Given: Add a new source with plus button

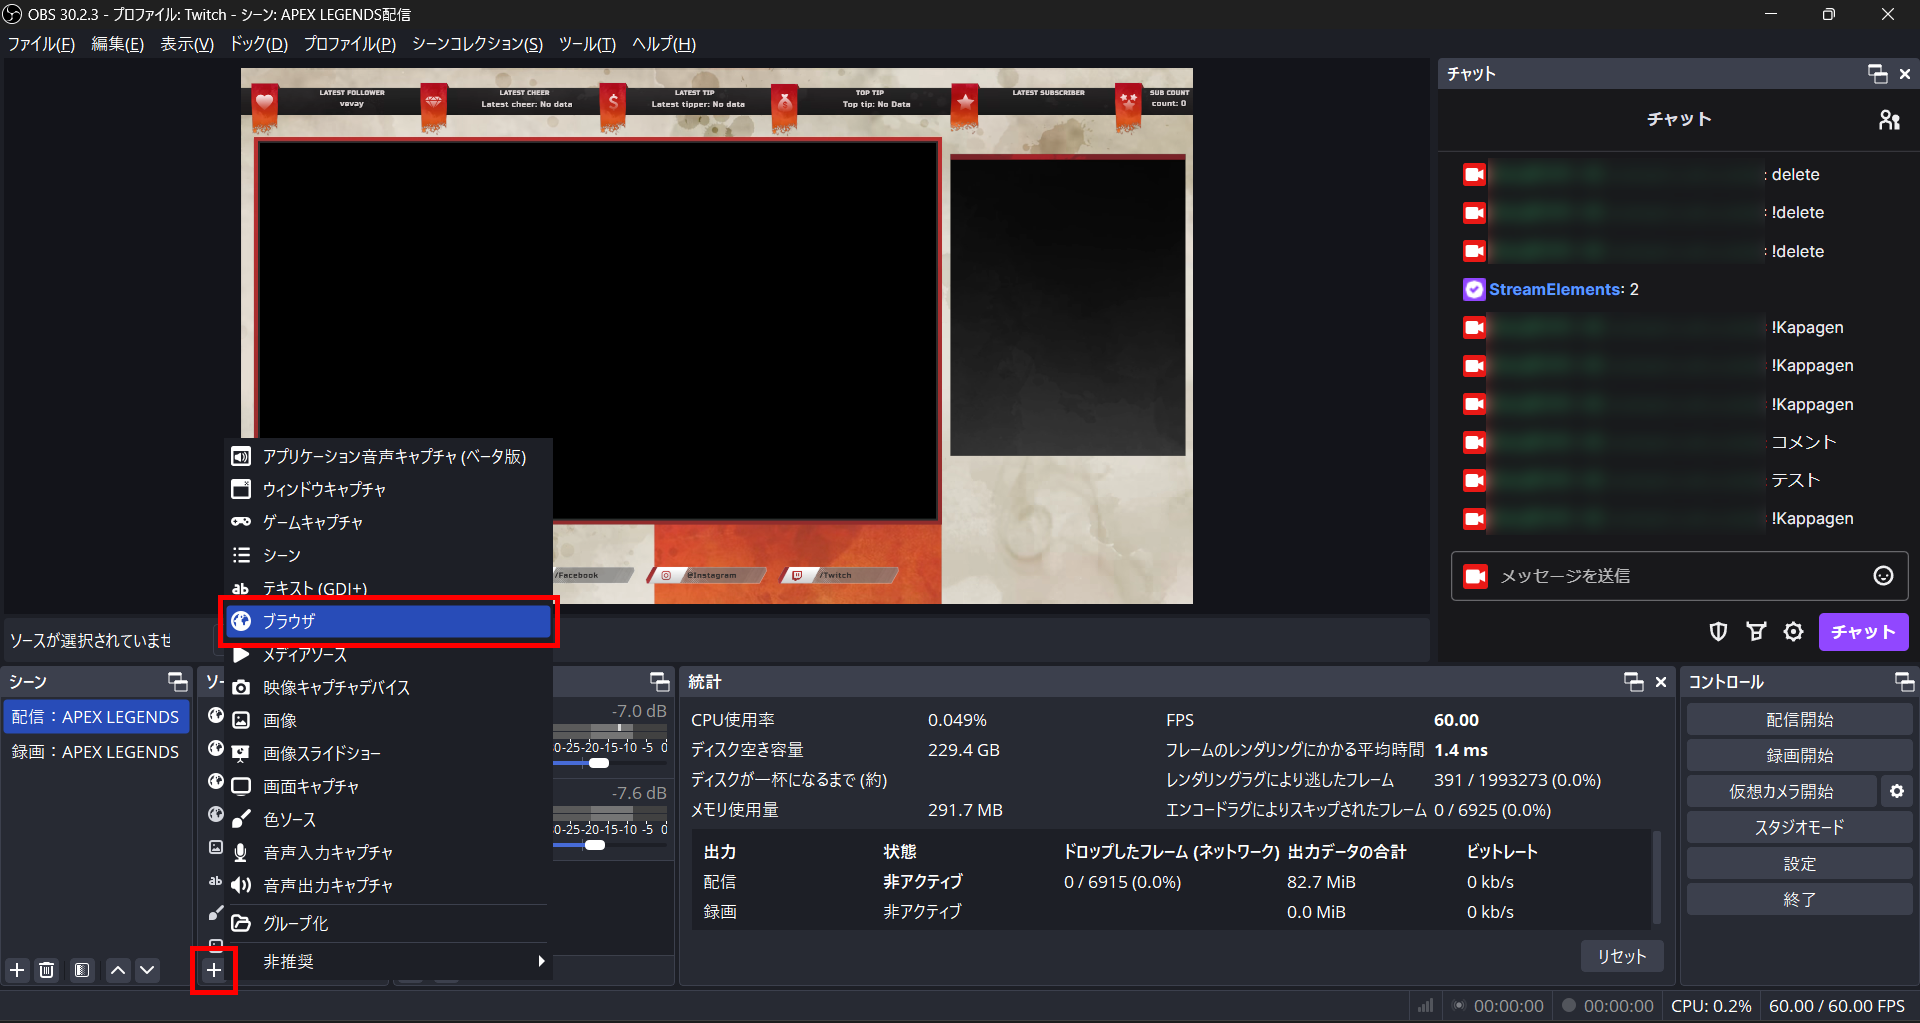Looking at the screenshot, I should [214, 970].
